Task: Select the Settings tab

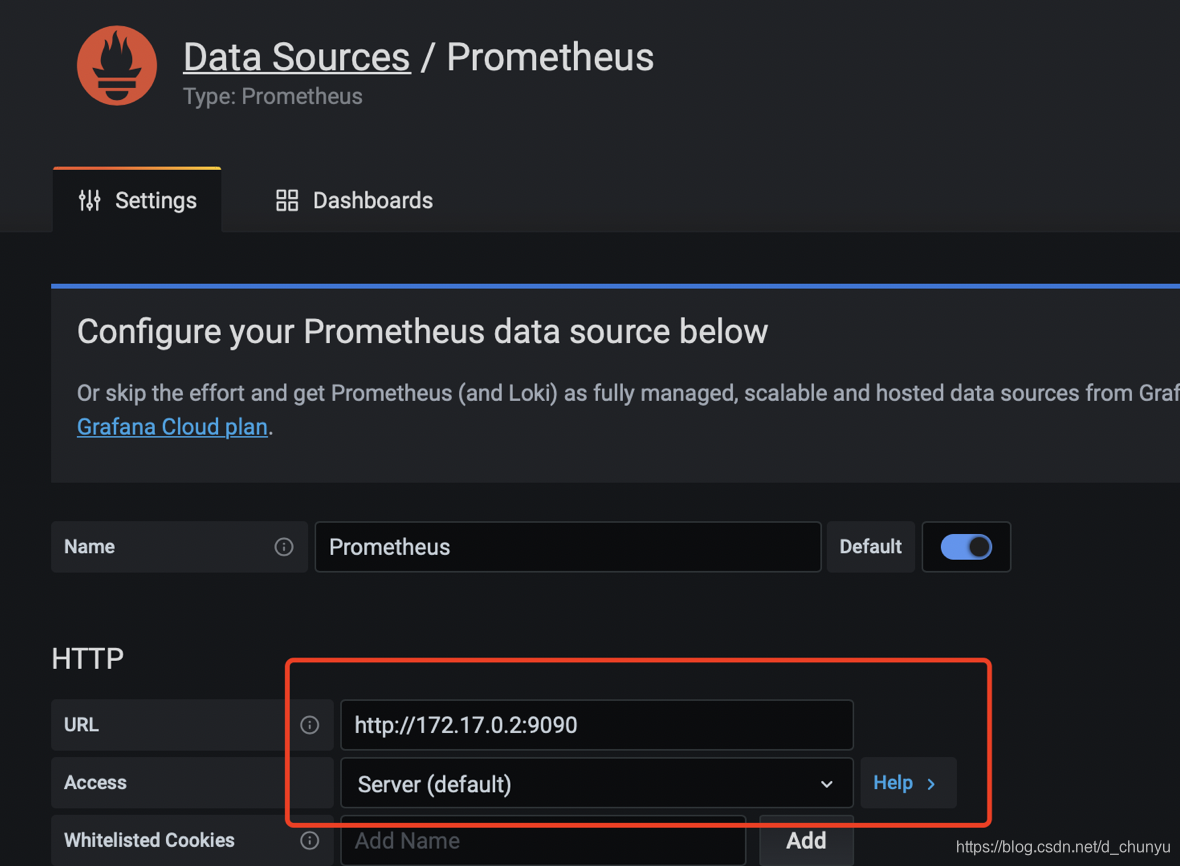Action: pos(155,200)
